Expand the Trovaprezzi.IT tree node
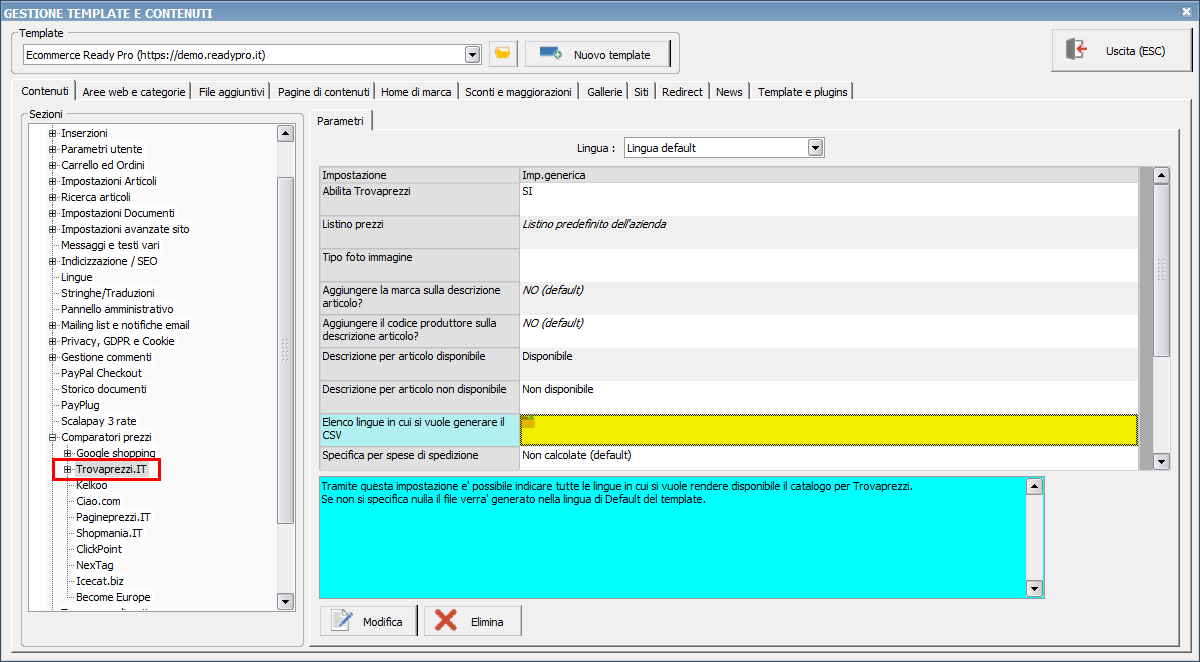 [68, 469]
